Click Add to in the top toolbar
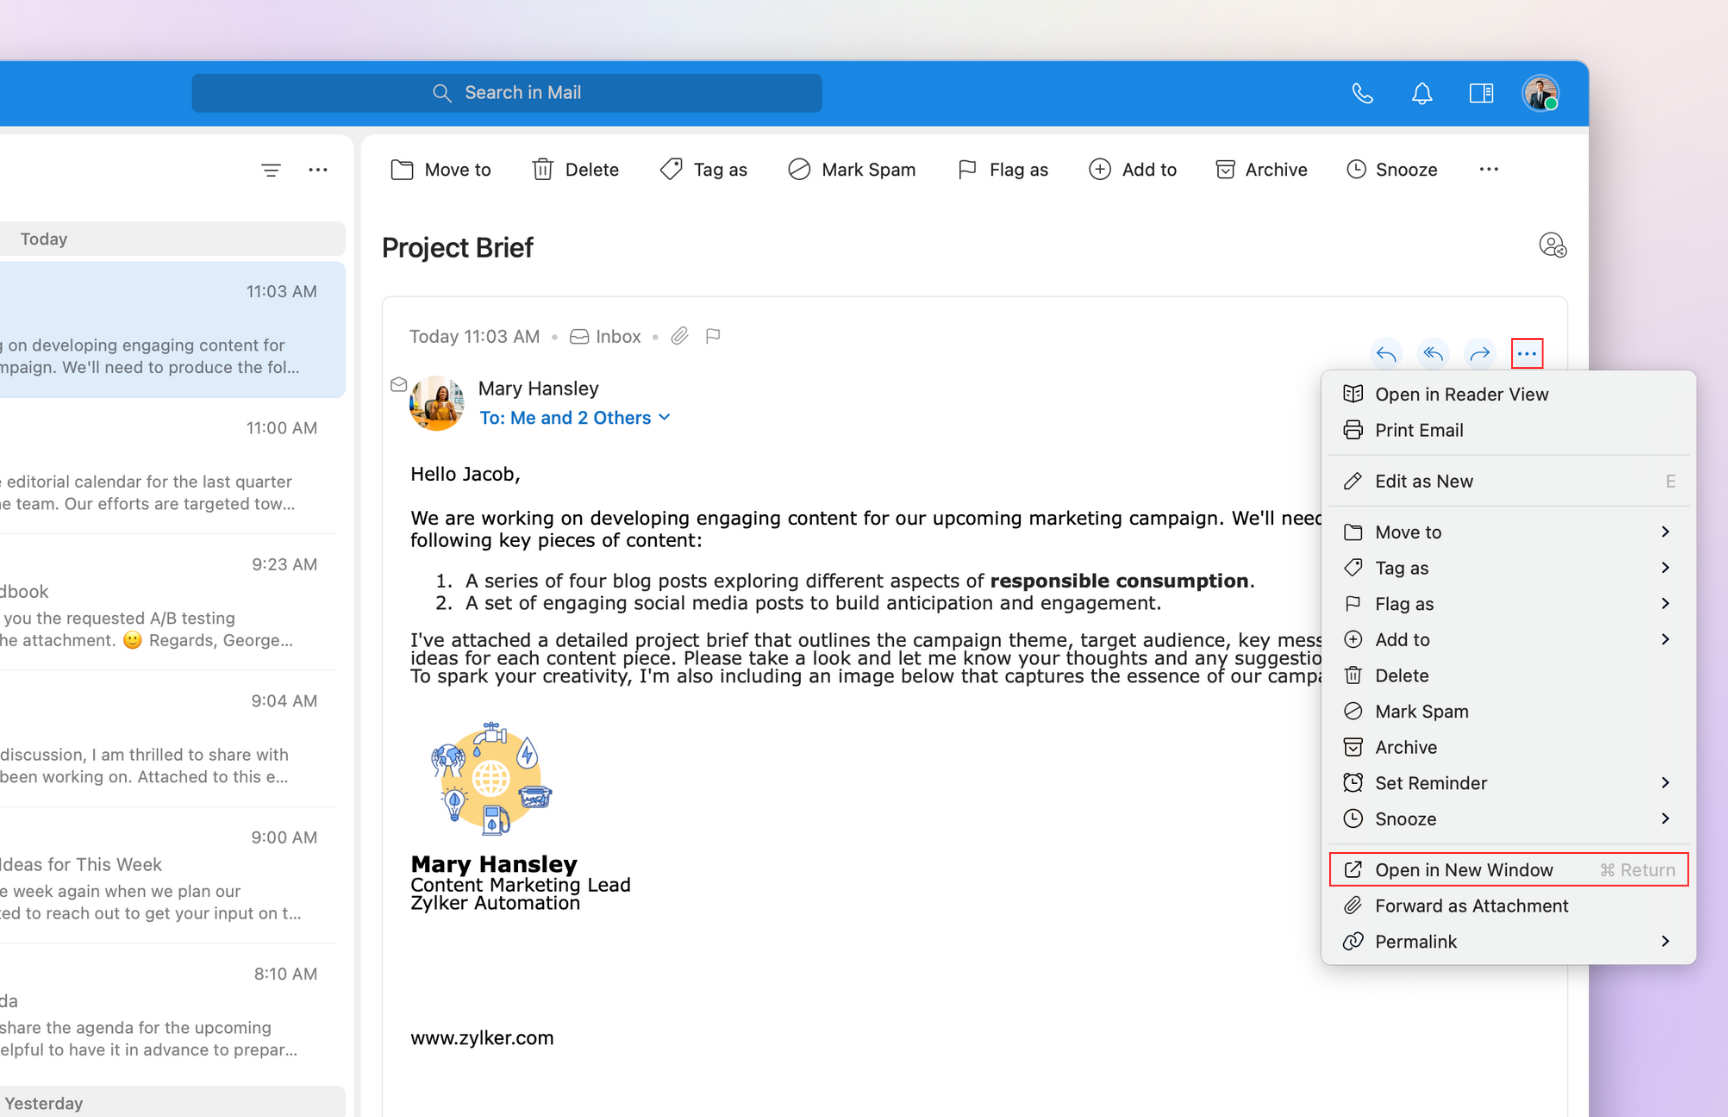The height and width of the screenshot is (1117, 1728). click(x=1132, y=170)
